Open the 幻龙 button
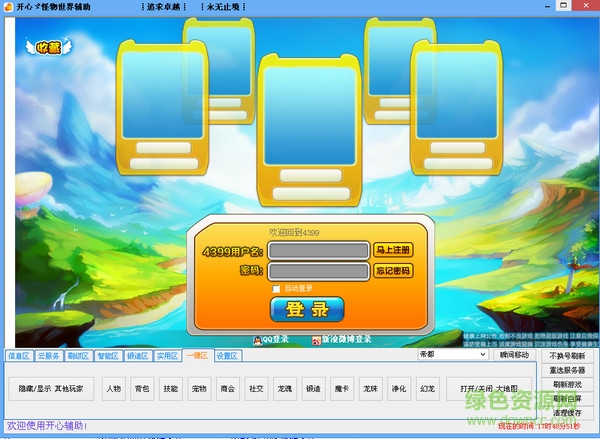Screen dimensions: 600x439 pyautogui.click(x=427, y=388)
